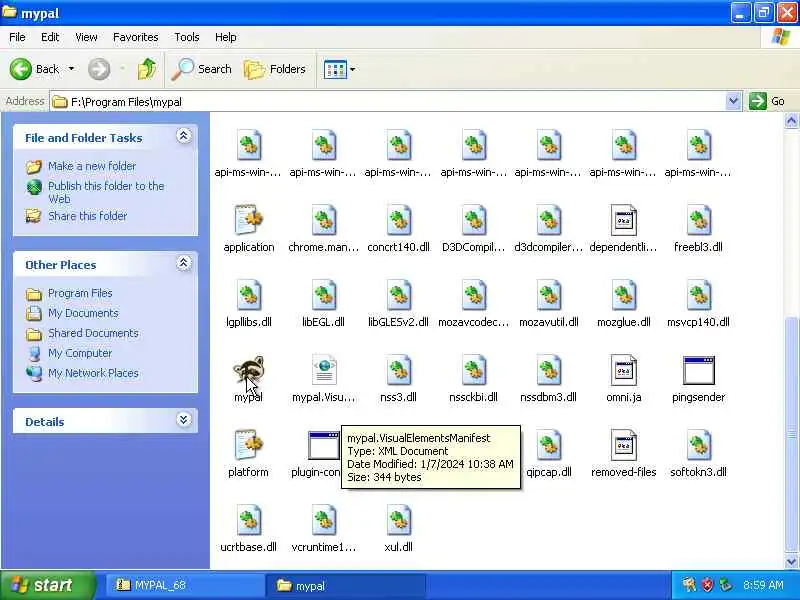The width and height of the screenshot is (800, 600).
Task: Select the platform config file icon
Action: (248, 445)
